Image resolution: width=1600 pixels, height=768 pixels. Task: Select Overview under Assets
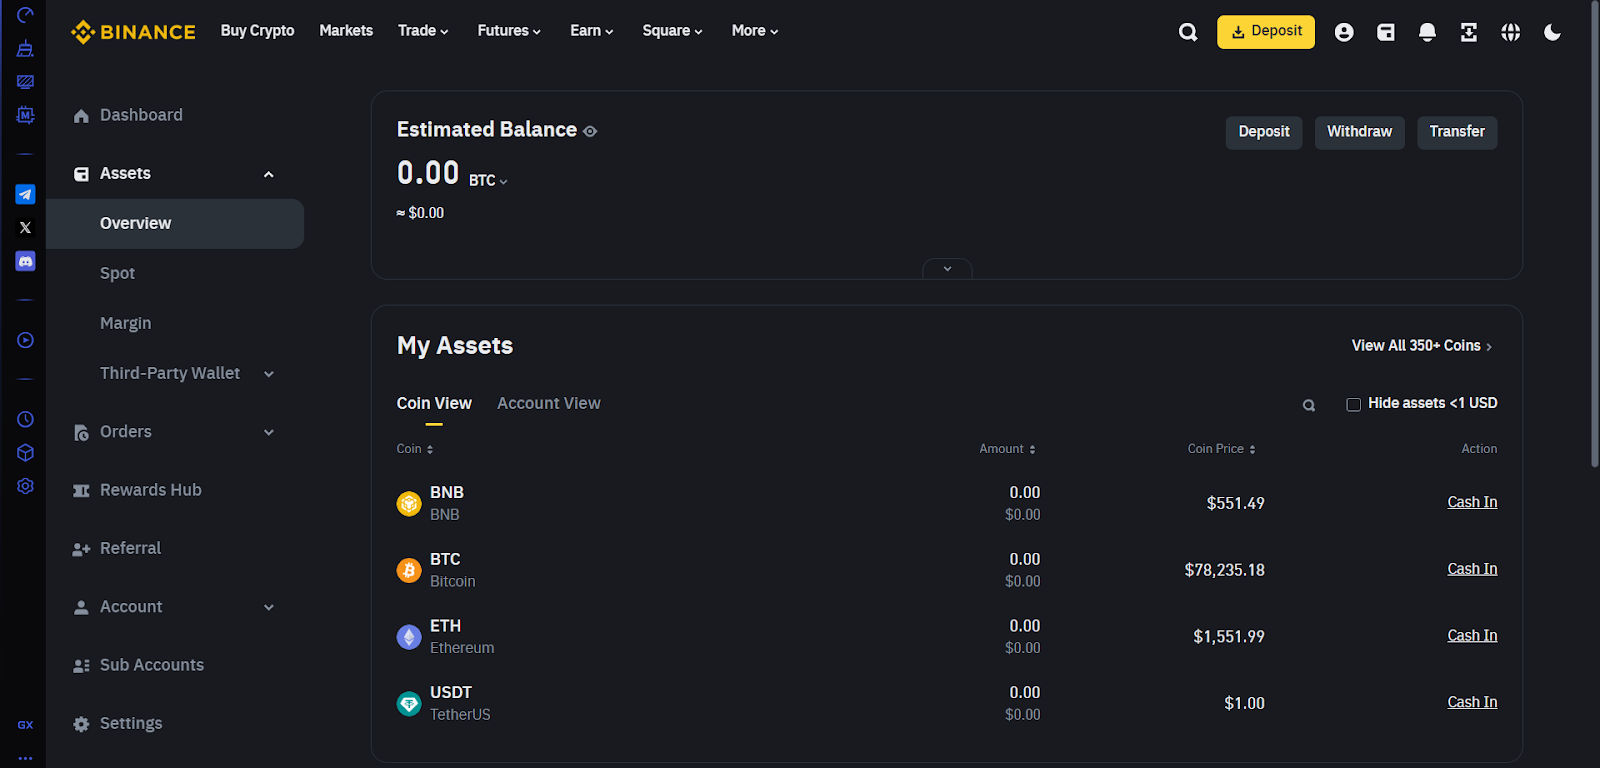tap(175, 223)
